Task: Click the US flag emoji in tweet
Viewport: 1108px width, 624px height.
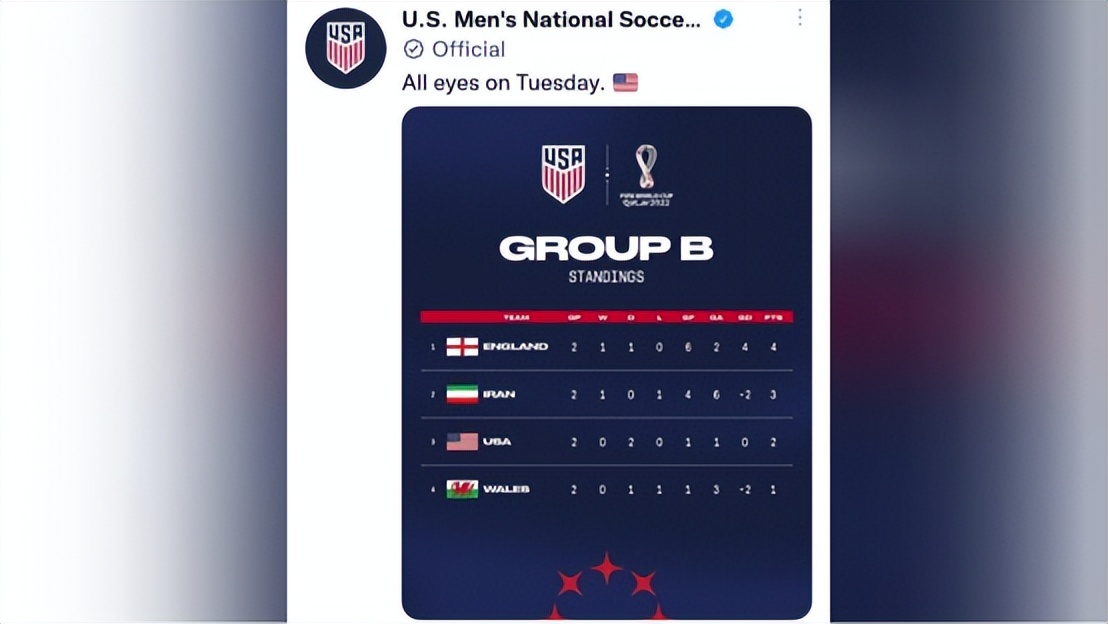Action: (x=626, y=82)
